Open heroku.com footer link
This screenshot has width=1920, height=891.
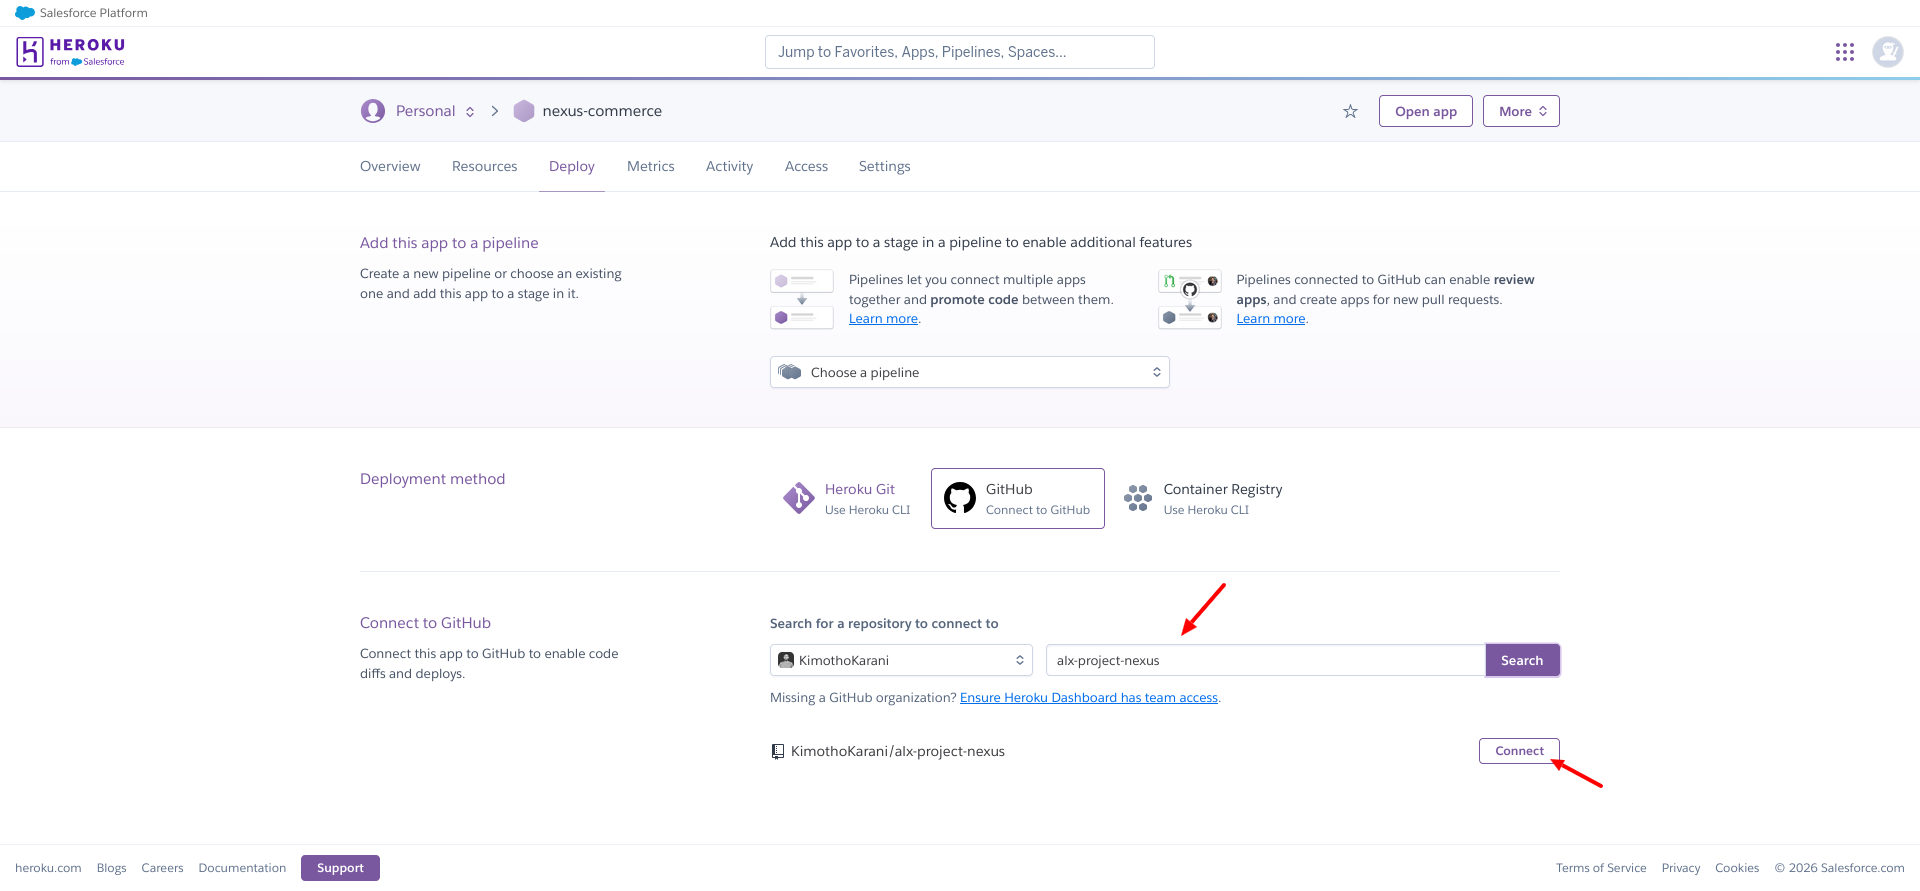tap(48, 868)
